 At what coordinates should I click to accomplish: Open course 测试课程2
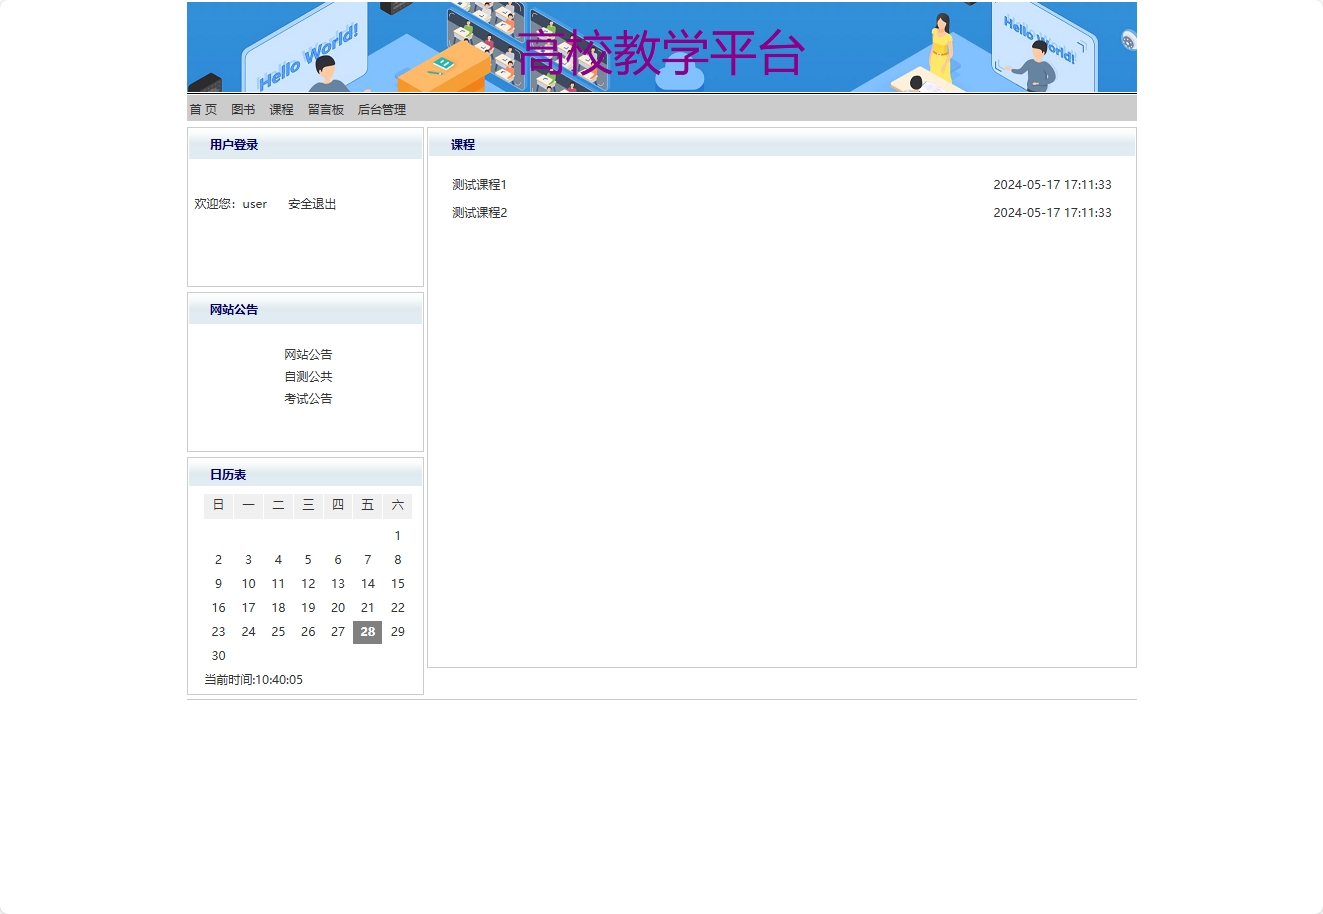point(478,212)
